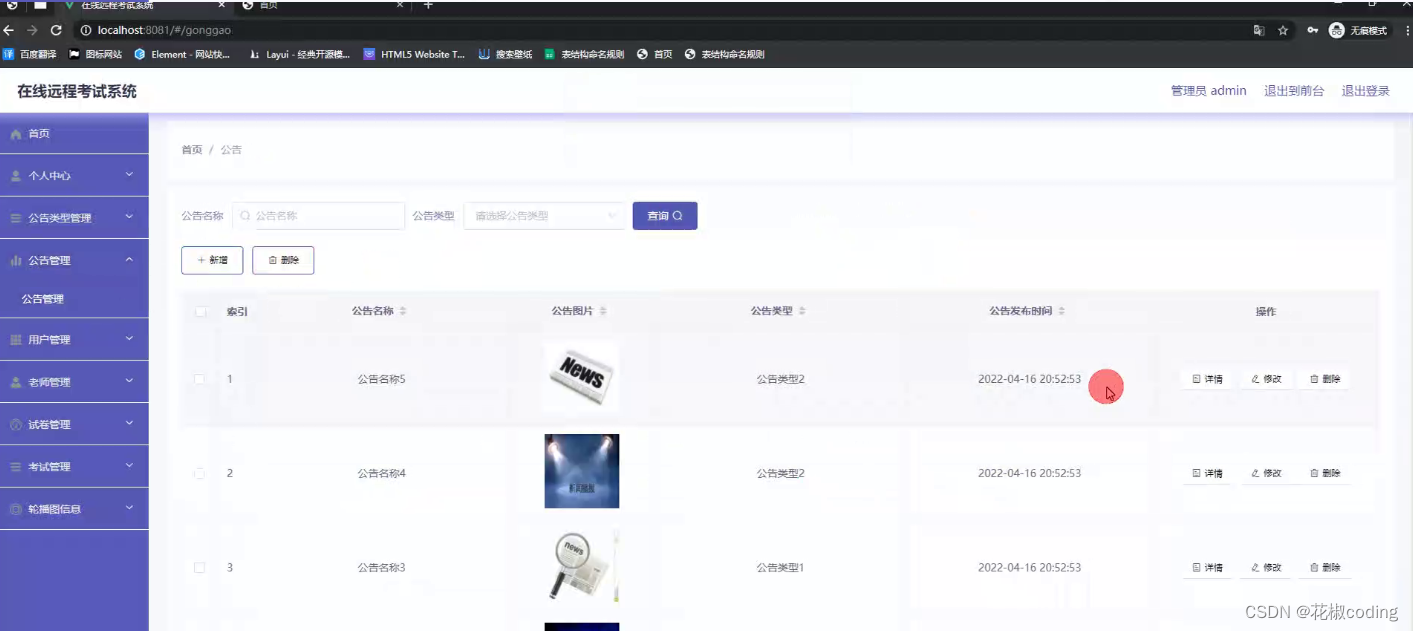The width and height of the screenshot is (1413, 631).
Task: Click the 退出登录 link
Action: point(1365,90)
